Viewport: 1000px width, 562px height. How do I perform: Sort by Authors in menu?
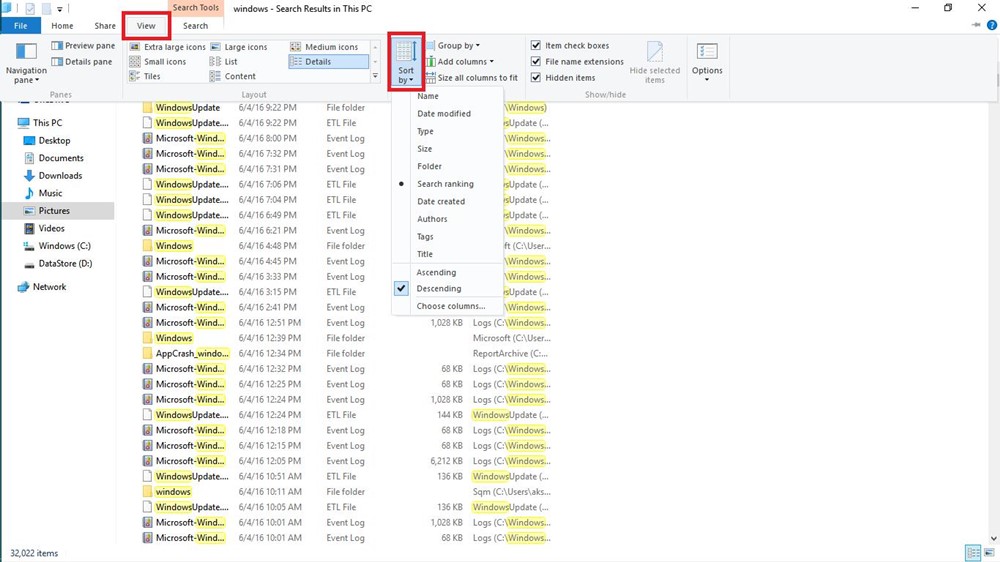432,219
